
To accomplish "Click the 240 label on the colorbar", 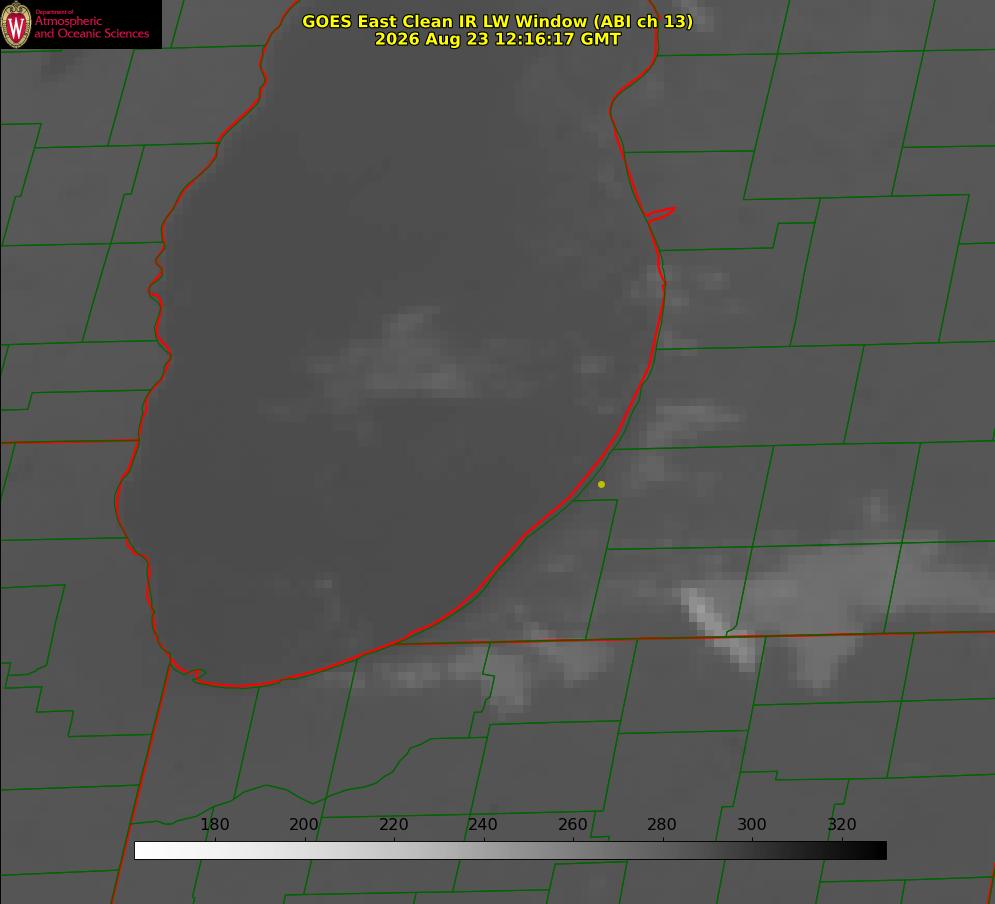I will tap(483, 824).
